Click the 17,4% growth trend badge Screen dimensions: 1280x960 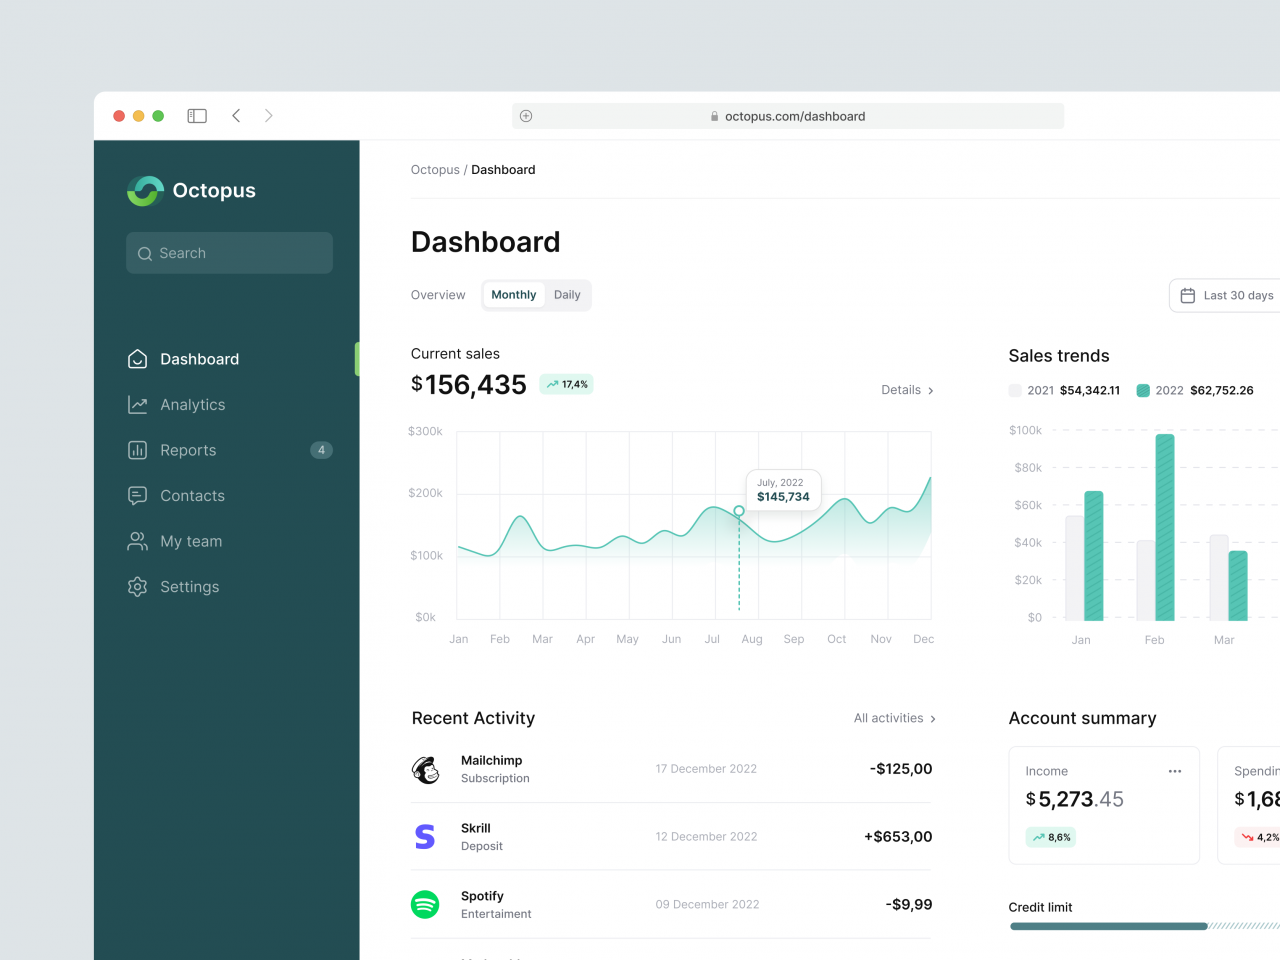tap(567, 384)
